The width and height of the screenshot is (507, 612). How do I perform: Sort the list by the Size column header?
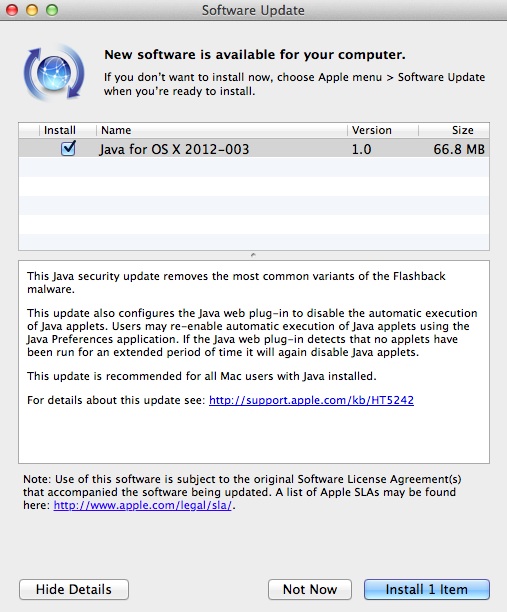click(x=454, y=130)
